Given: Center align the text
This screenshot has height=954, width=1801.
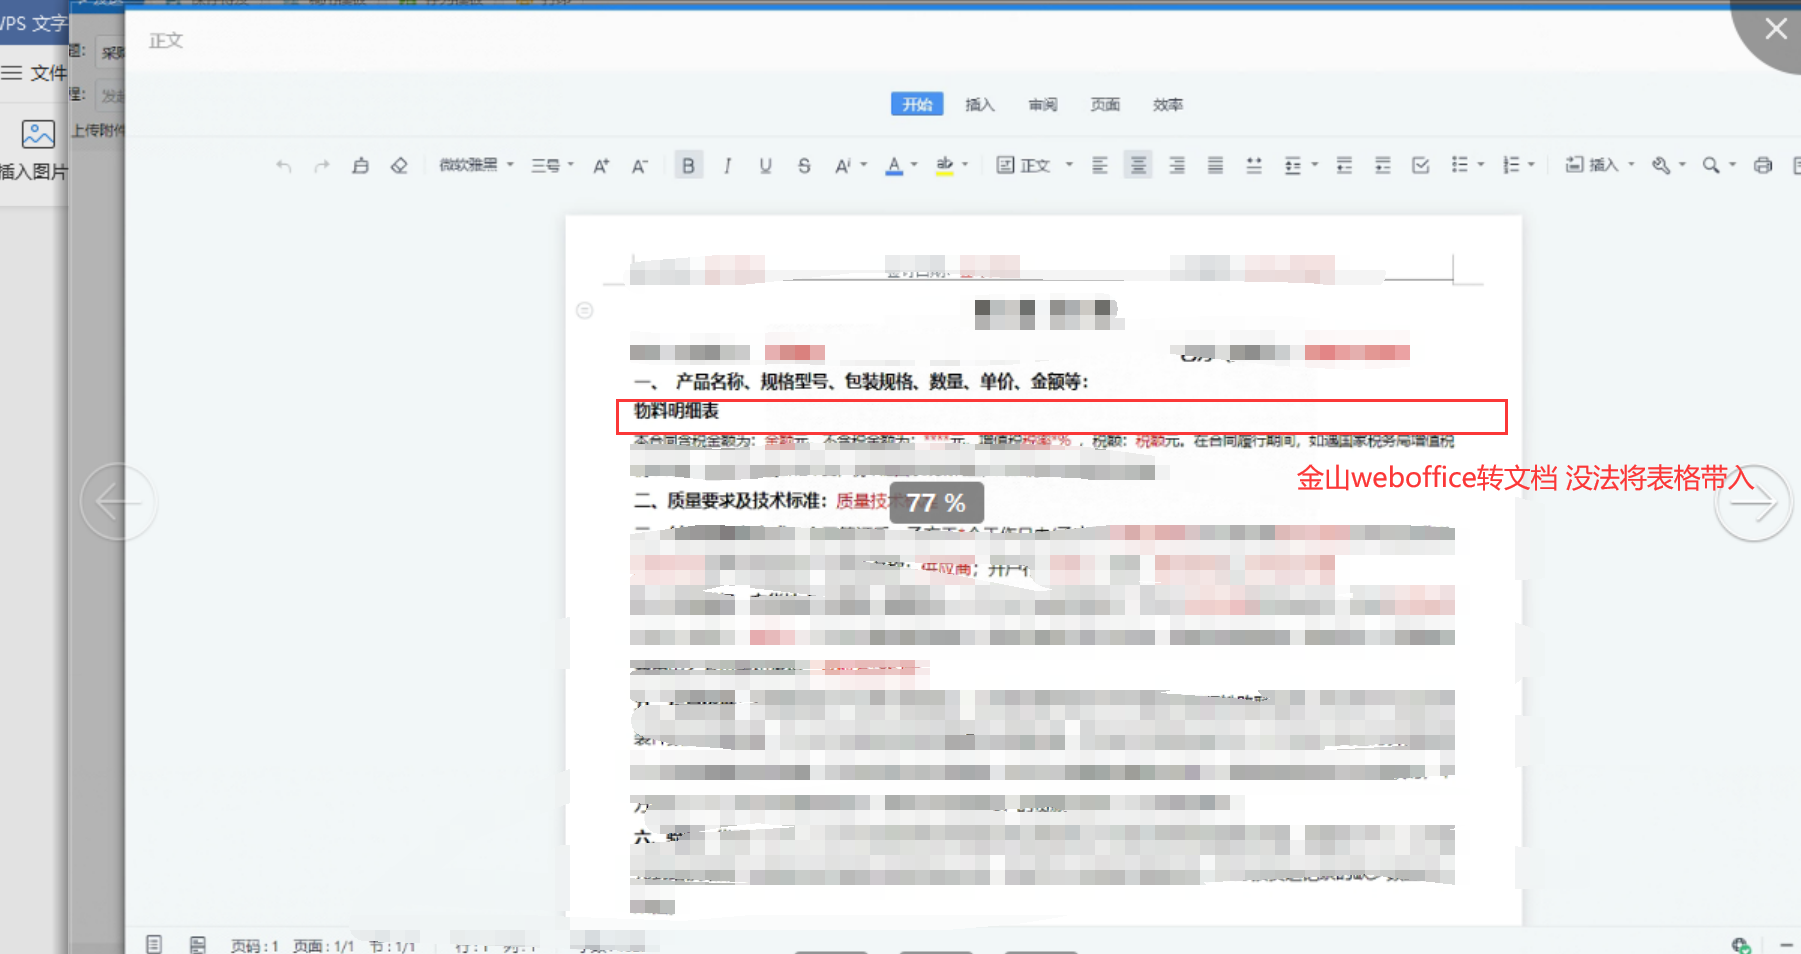Looking at the screenshot, I should pos(1138,166).
